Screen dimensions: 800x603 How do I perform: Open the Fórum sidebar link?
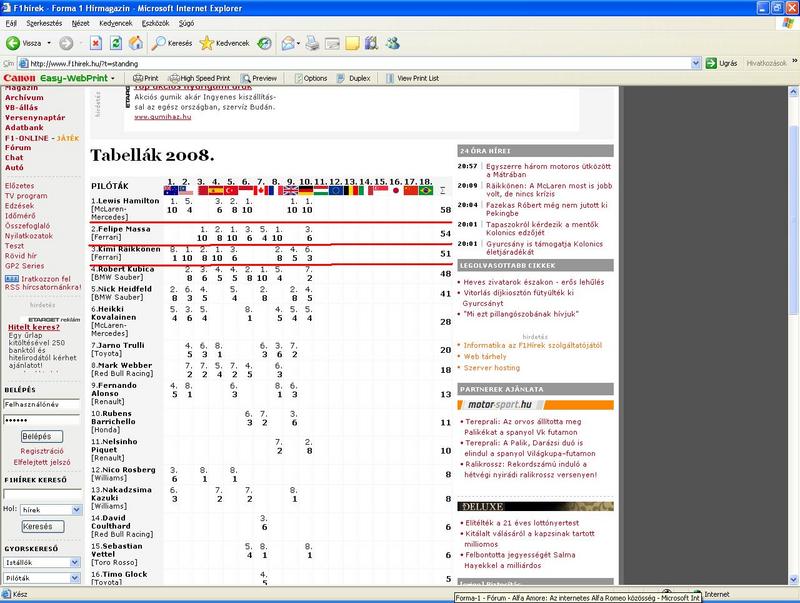click(x=18, y=147)
